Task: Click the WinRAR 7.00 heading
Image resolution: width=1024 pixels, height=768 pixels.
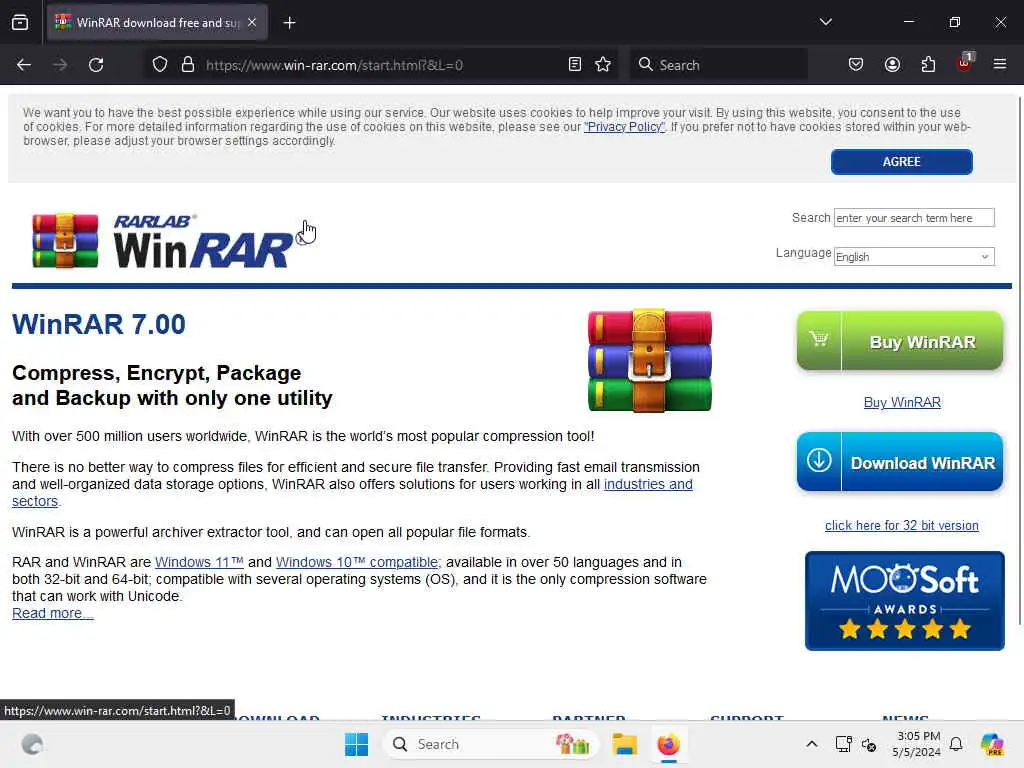Action: tap(99, 325)
